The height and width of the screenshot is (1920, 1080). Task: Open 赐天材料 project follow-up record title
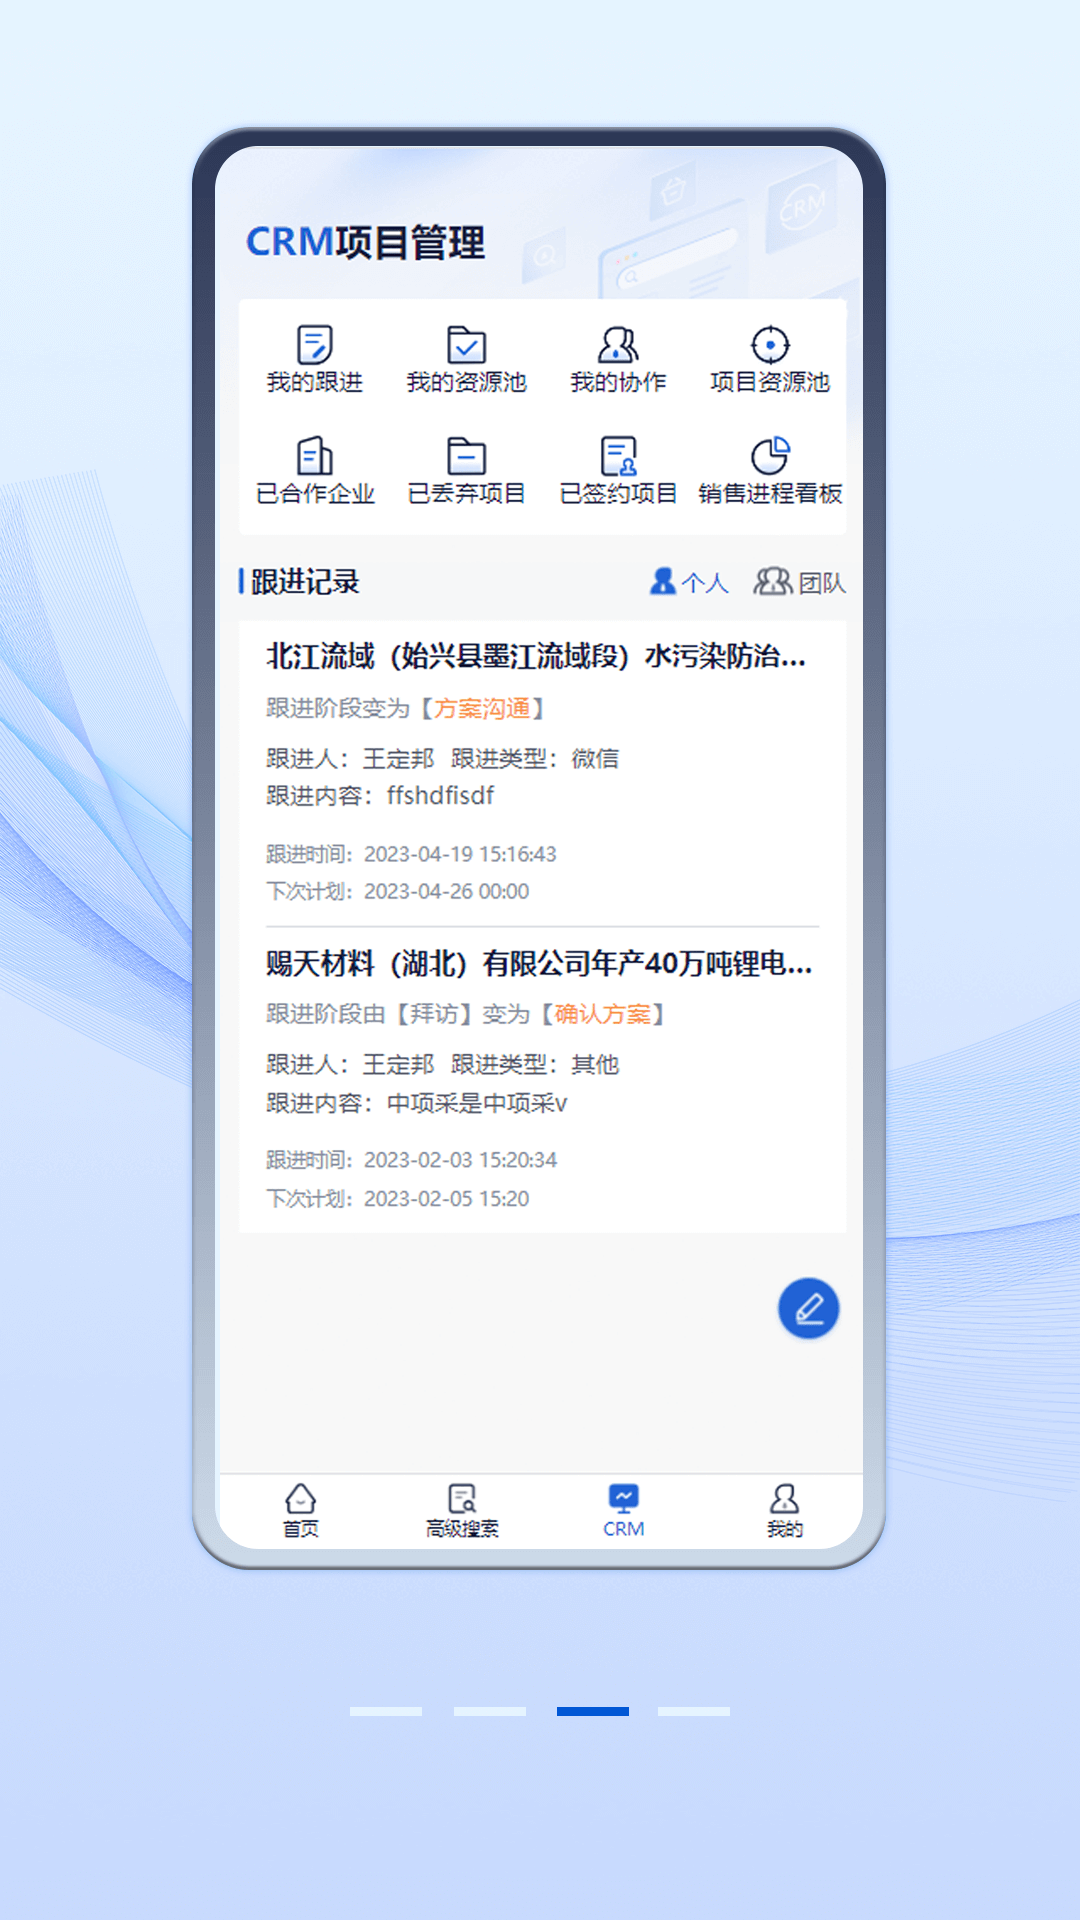539,964
